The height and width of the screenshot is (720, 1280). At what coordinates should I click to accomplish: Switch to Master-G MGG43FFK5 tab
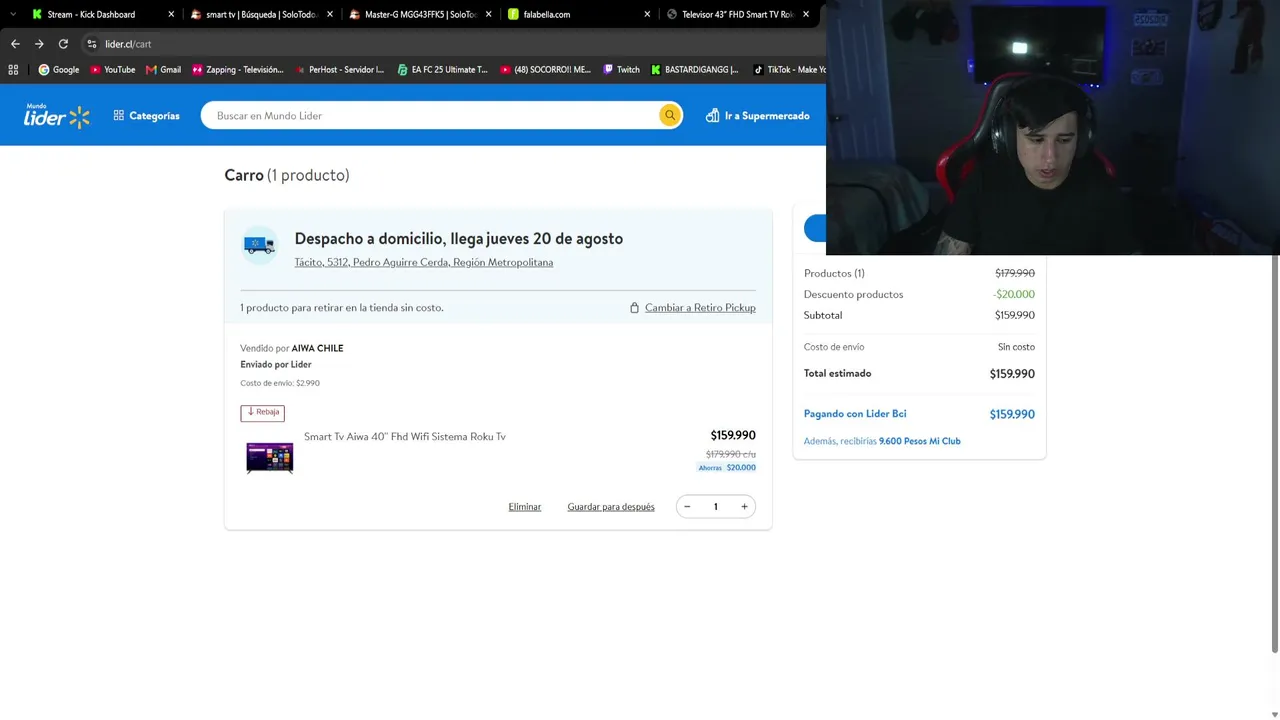[x=420, y=15]
